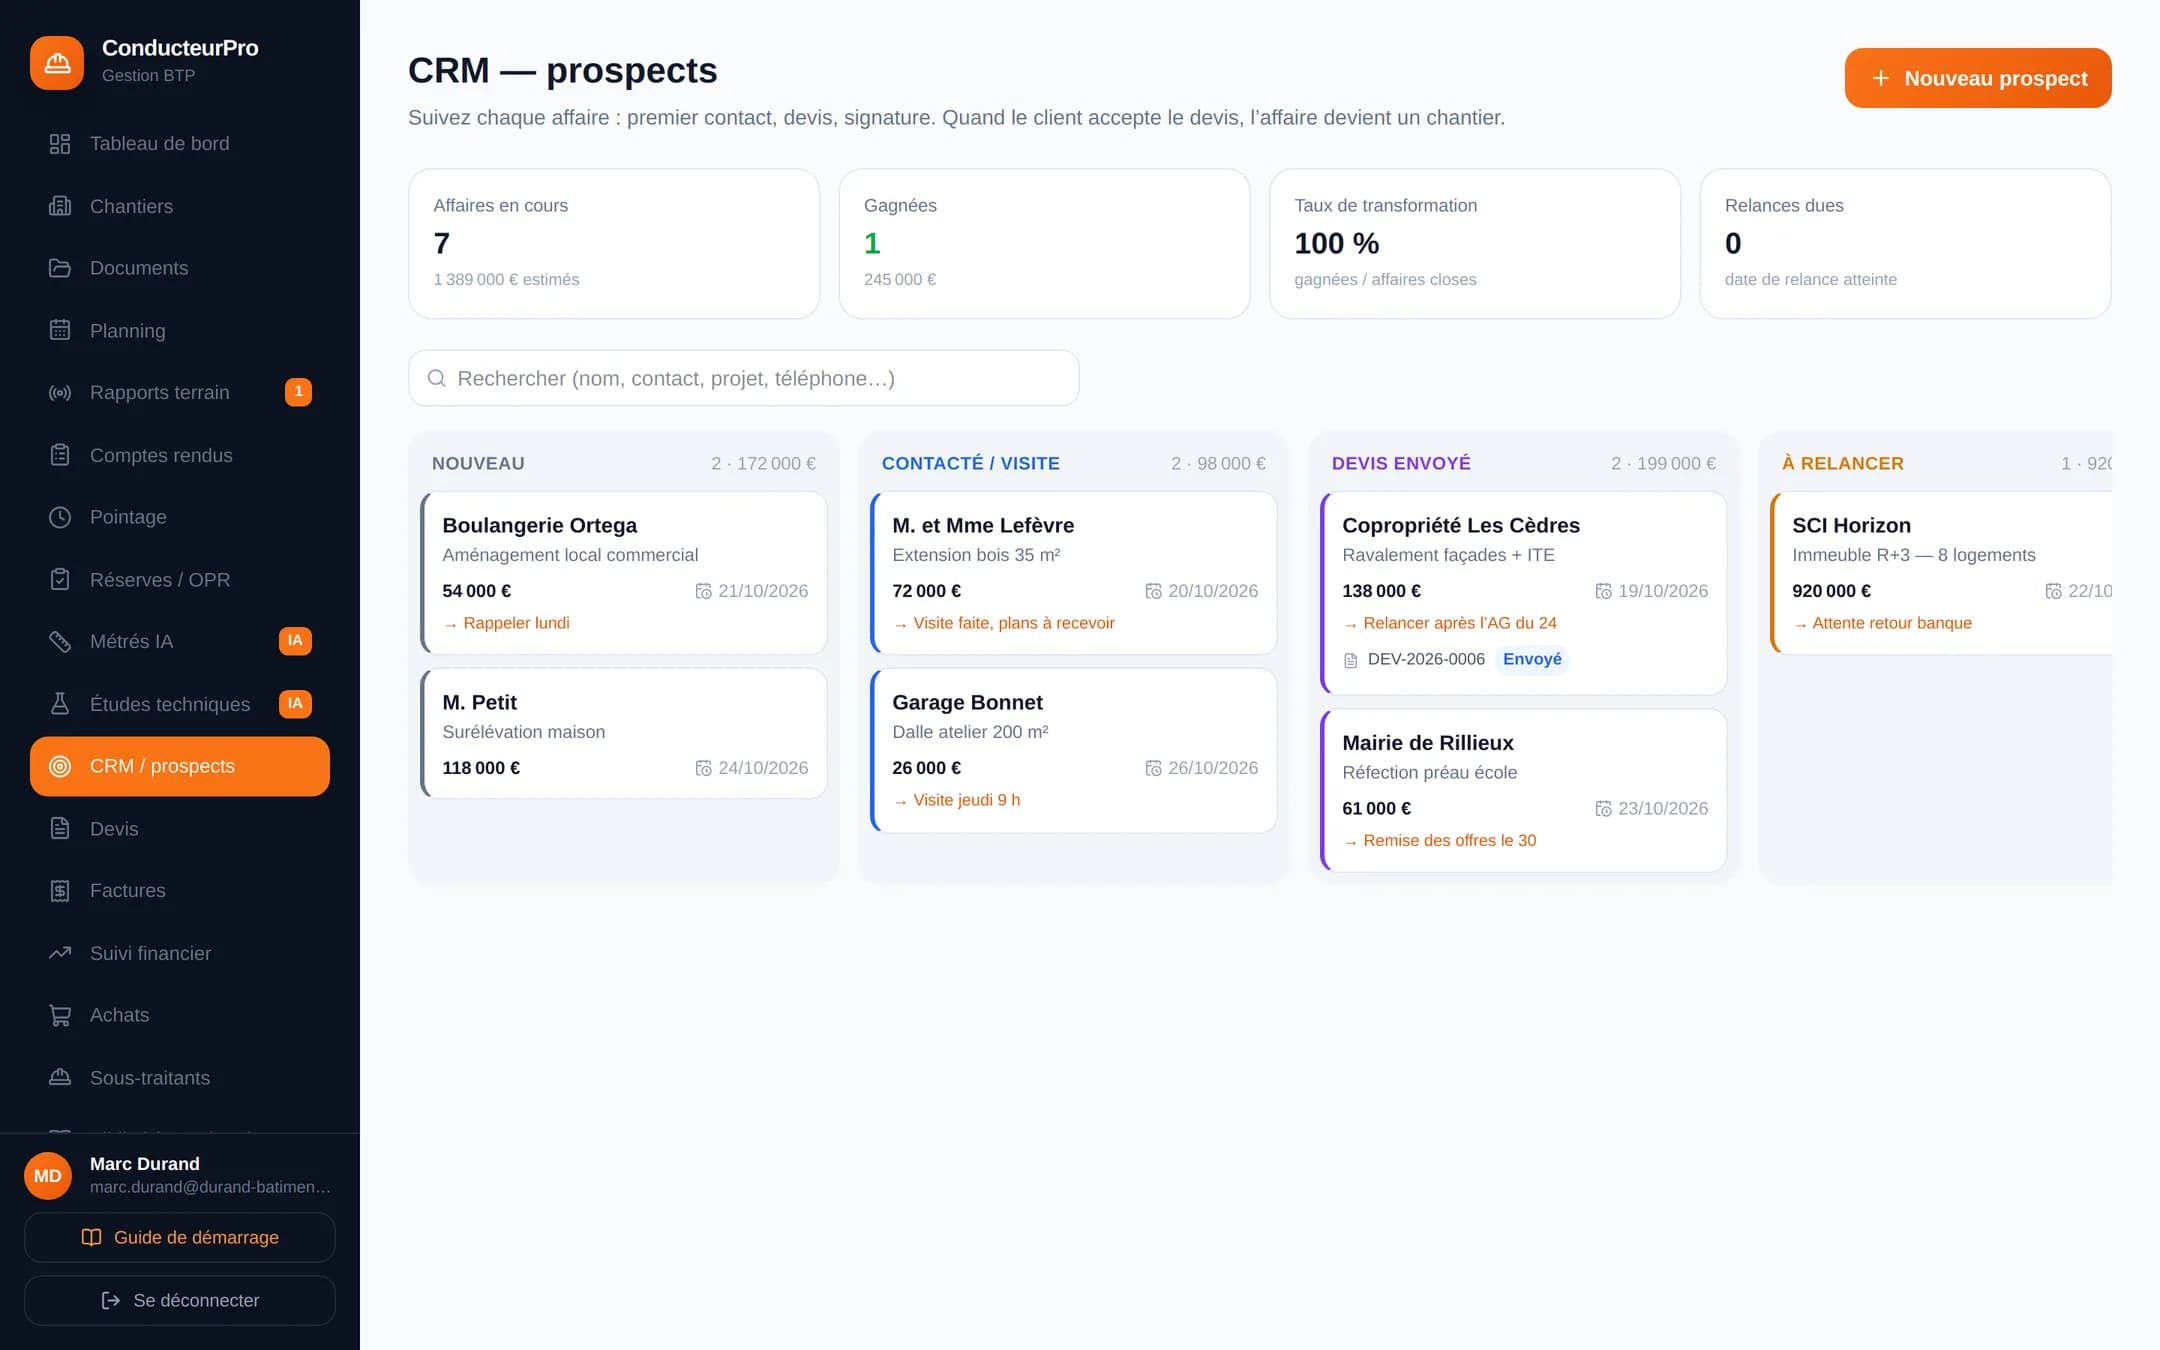Focus the Rechercher prospects search field
Image resolution: width=2160 pixels, height=1350 pixels.
click(x=744, y=378)
